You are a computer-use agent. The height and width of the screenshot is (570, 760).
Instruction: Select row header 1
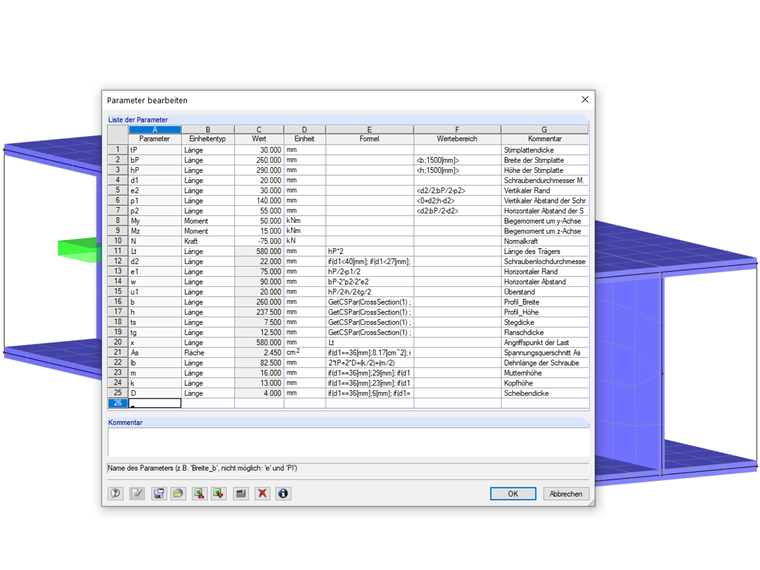(118, 150)
